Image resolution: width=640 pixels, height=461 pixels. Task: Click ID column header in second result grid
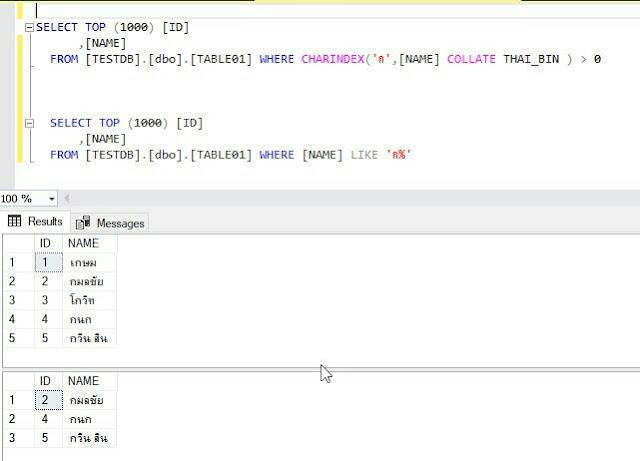pos(48,381)
